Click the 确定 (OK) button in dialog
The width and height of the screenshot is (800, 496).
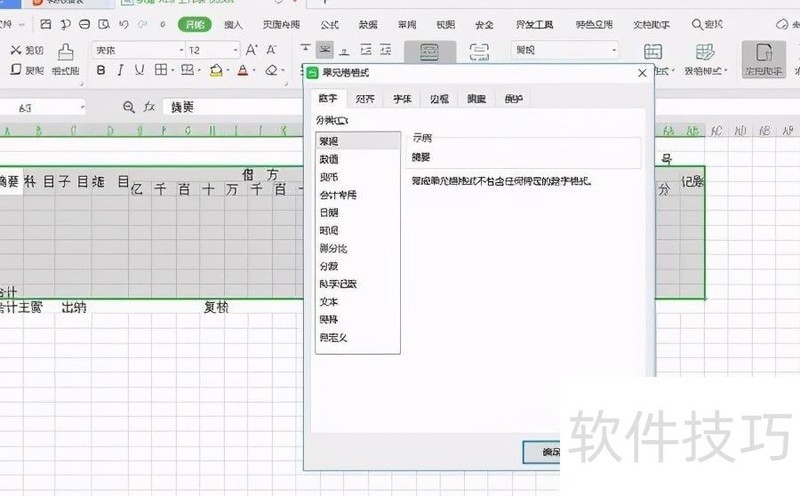545,452
